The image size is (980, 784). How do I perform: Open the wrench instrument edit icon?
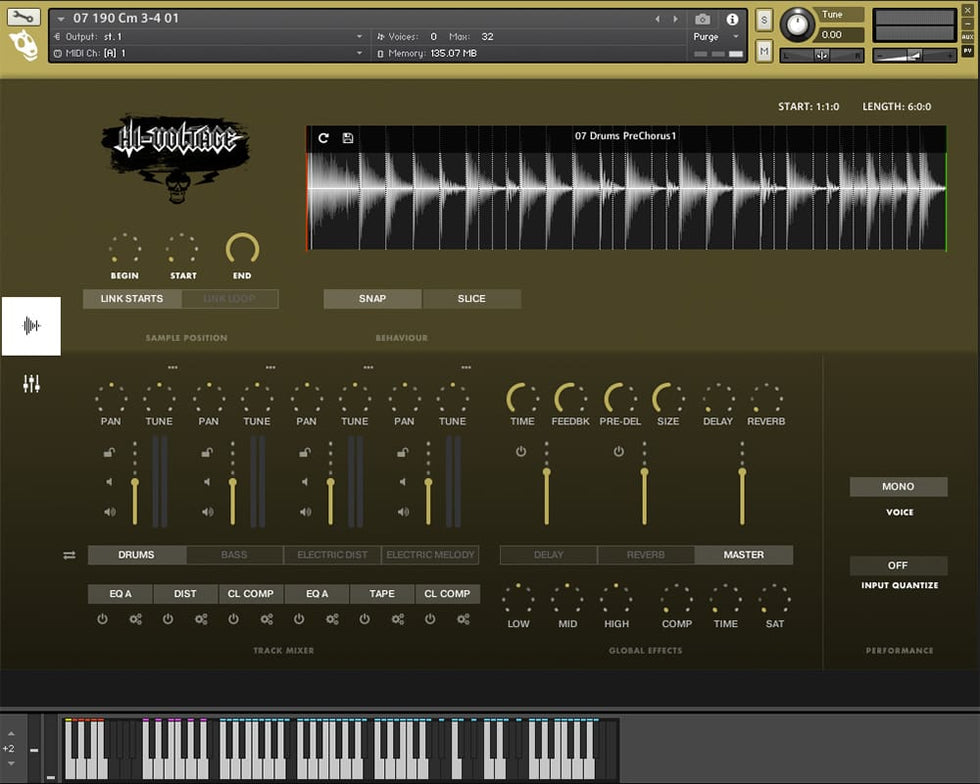24,17
